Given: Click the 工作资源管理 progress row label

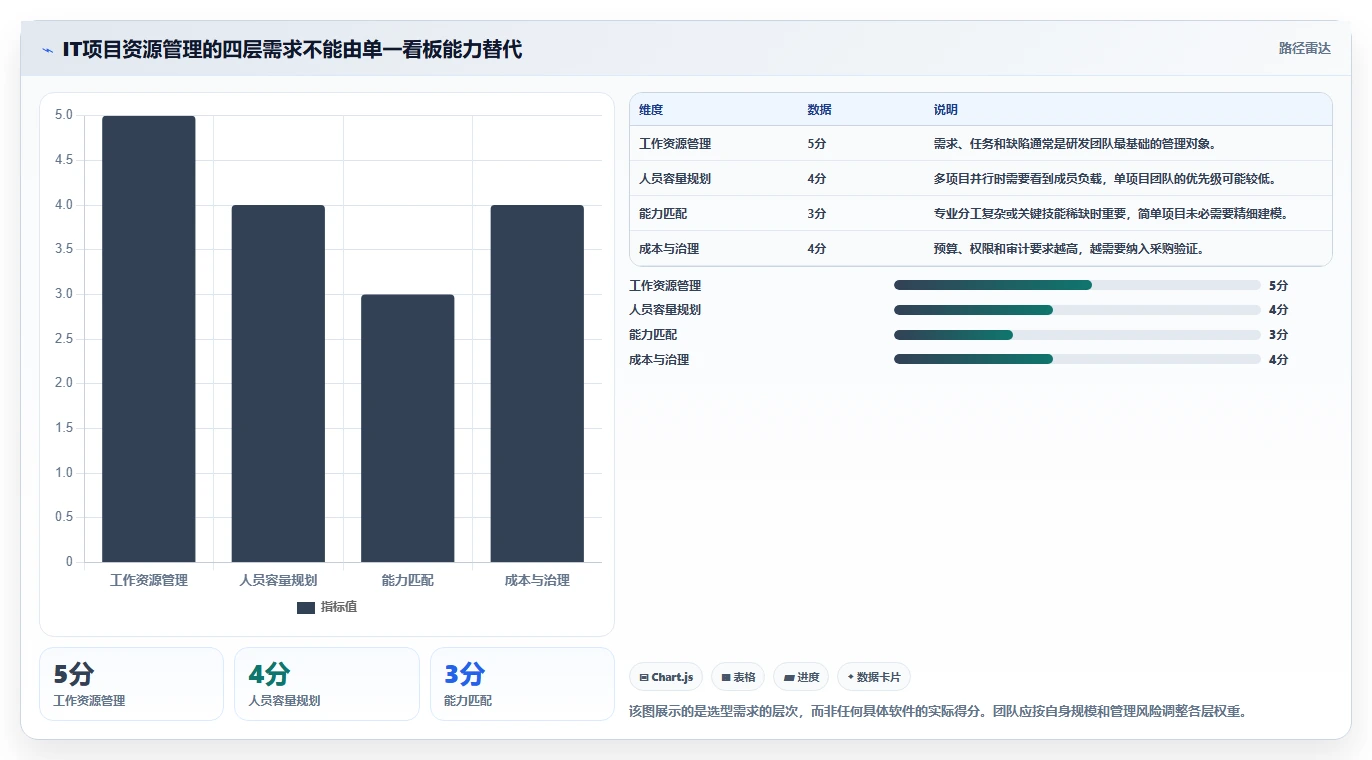Looking at the screenshot, I should coord(665,286).
